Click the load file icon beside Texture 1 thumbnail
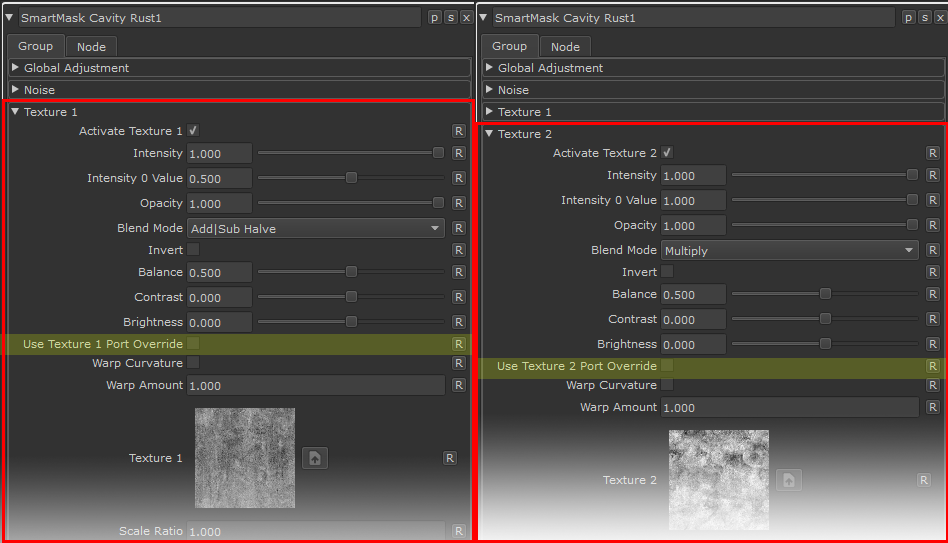This screenshot has height=543, width=948. click(315, 458)
